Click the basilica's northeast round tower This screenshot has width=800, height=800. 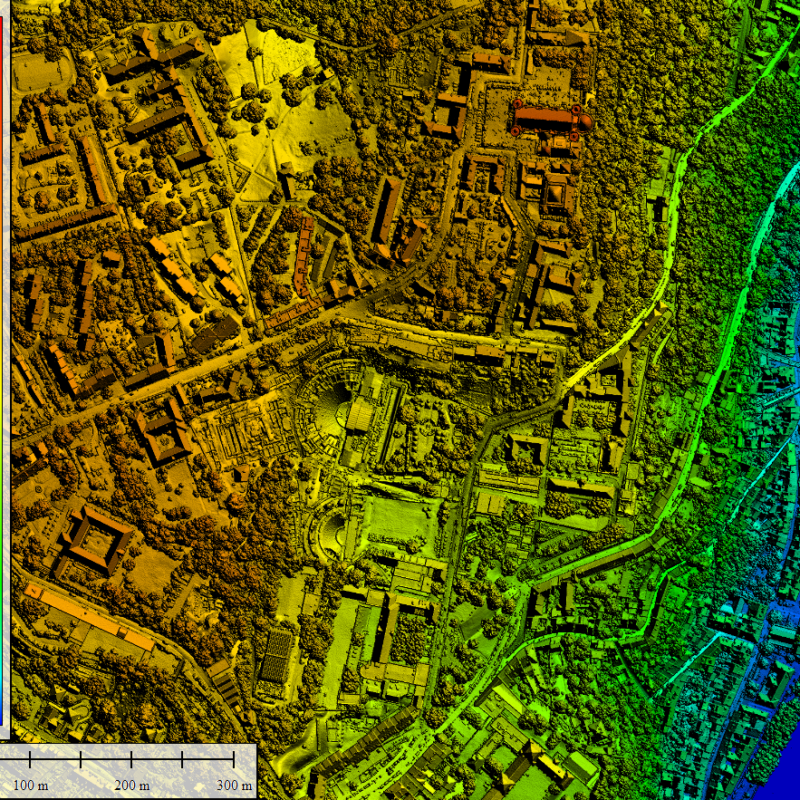[576, 108]
